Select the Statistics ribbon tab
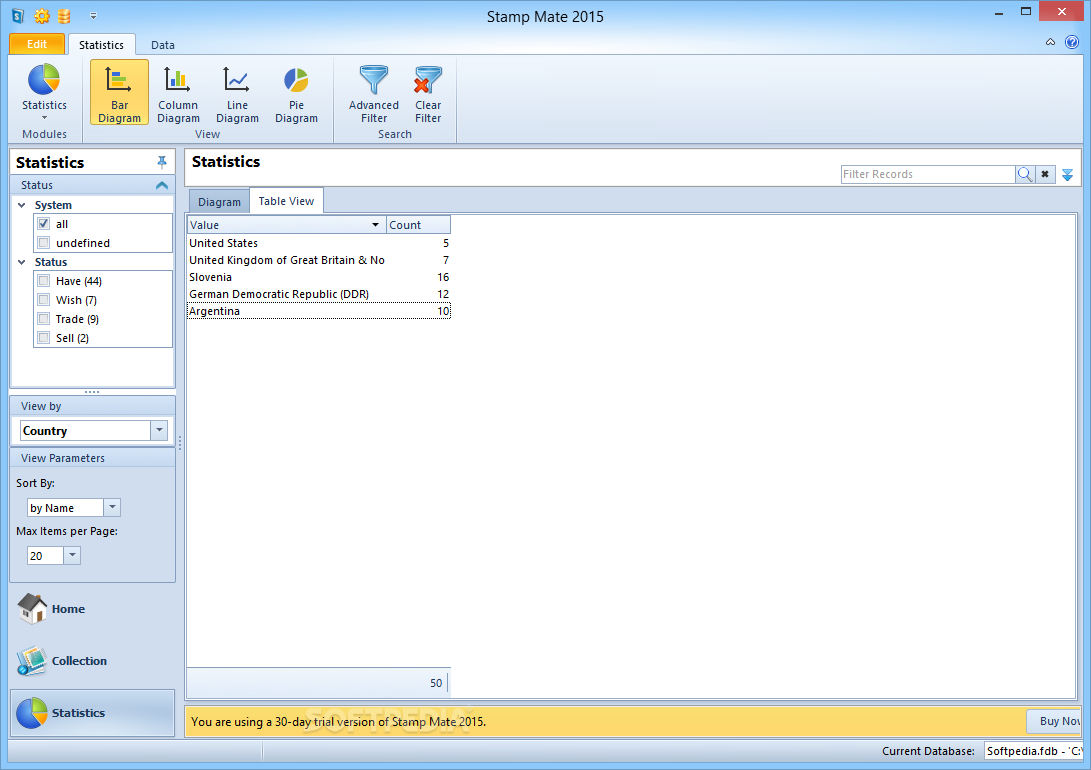This screenshot has width=1091, height=770. coord(102,45)
